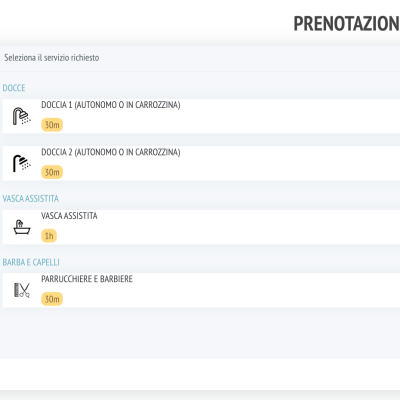Click the Doccia 2 shower head icon

(x=22, y=163)
